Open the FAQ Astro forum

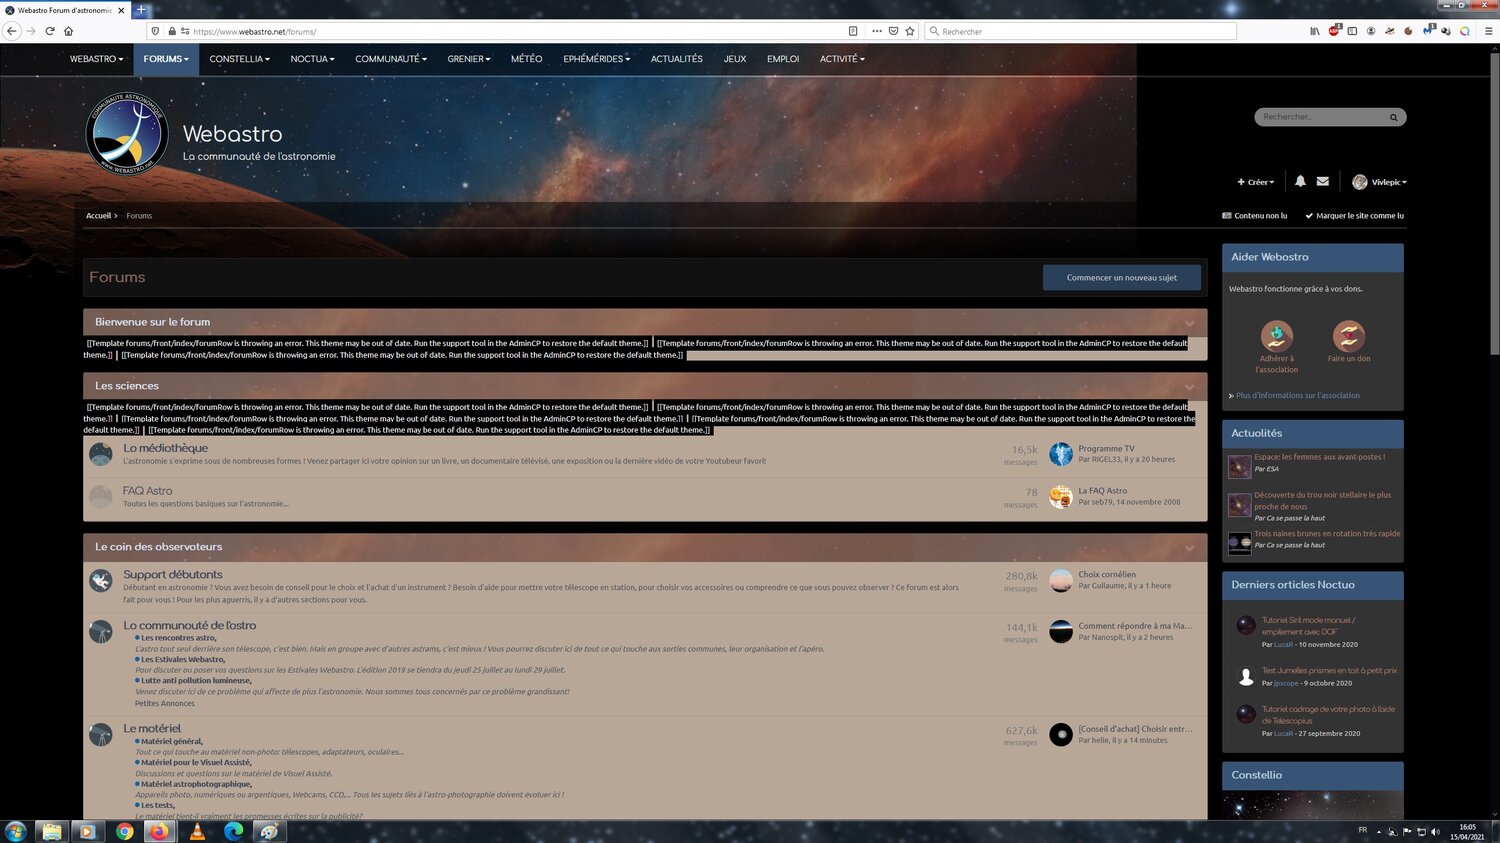pos(148,491)
